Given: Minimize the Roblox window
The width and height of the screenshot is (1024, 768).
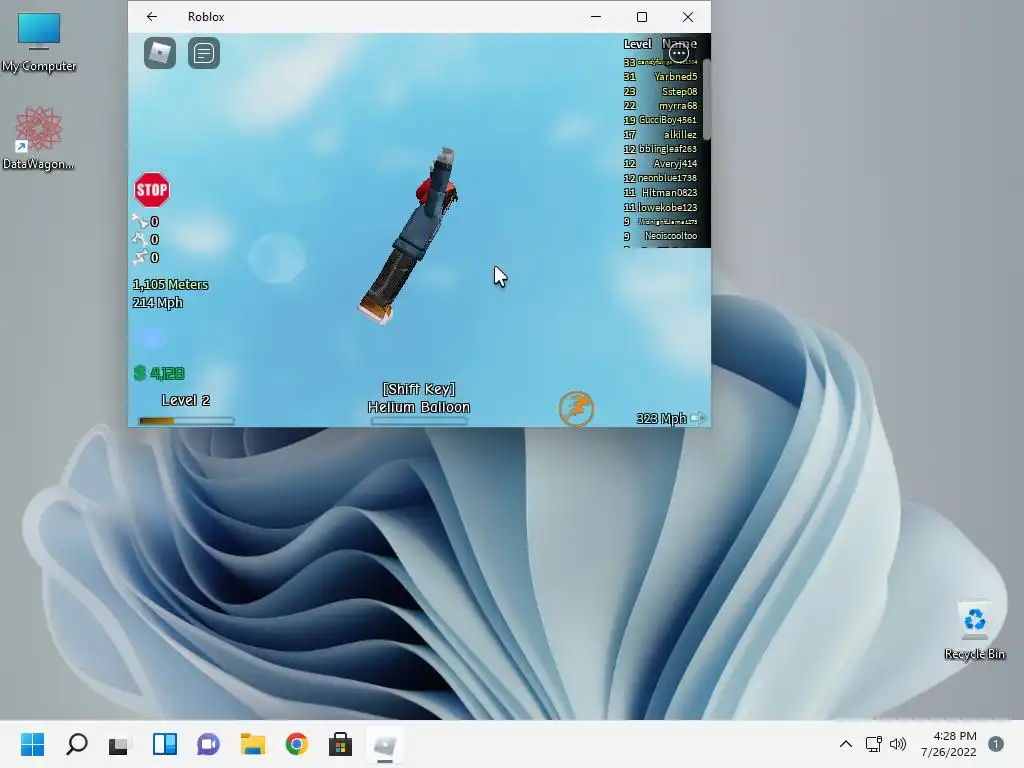Looking at the screenshot, I should 596,17.
